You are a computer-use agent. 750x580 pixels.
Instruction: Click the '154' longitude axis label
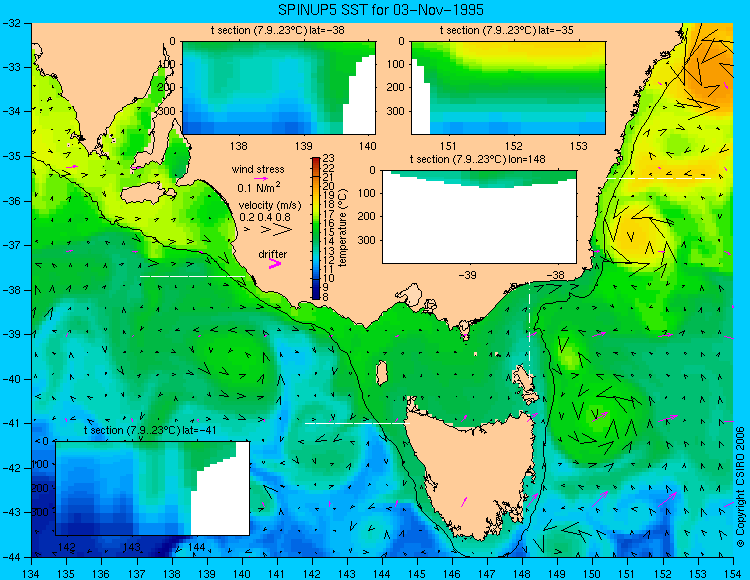[x=732, y=574]
